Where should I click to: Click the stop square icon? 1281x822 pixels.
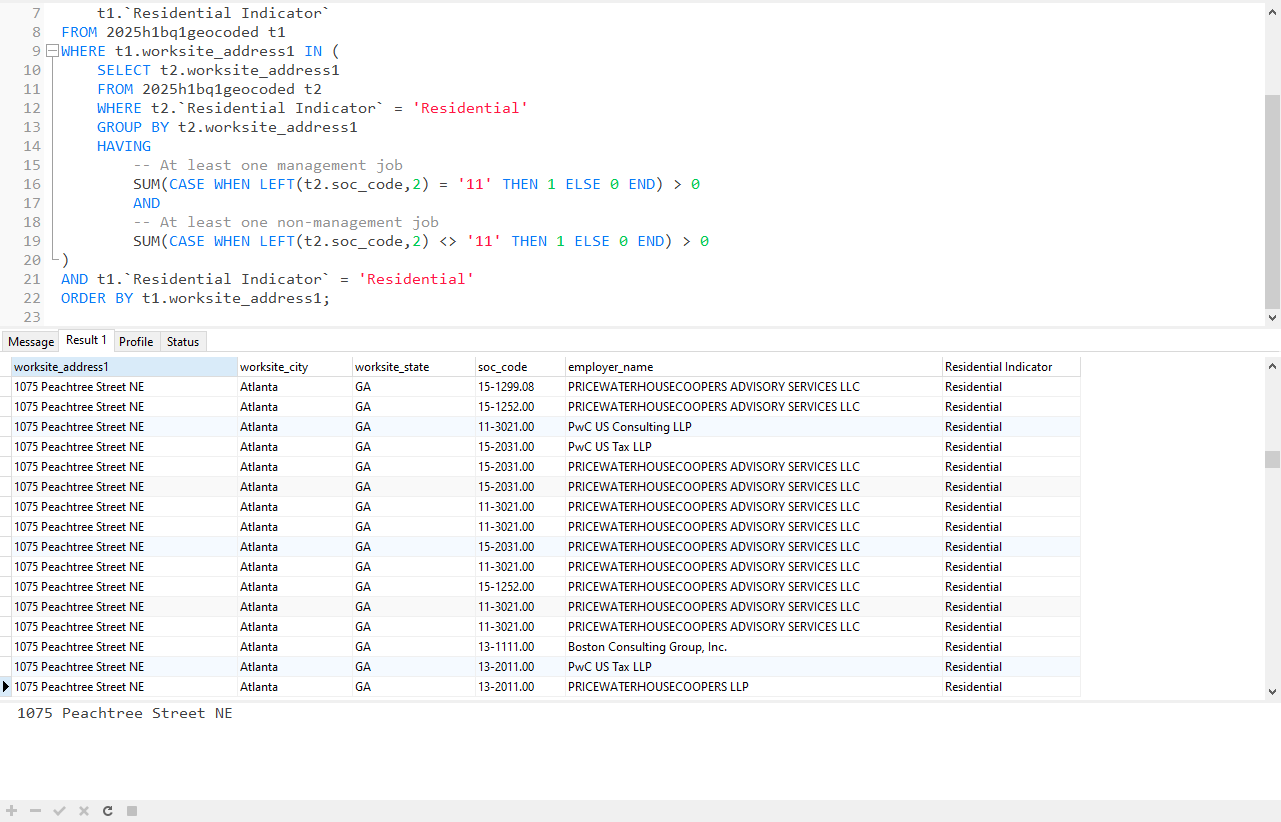132,811
